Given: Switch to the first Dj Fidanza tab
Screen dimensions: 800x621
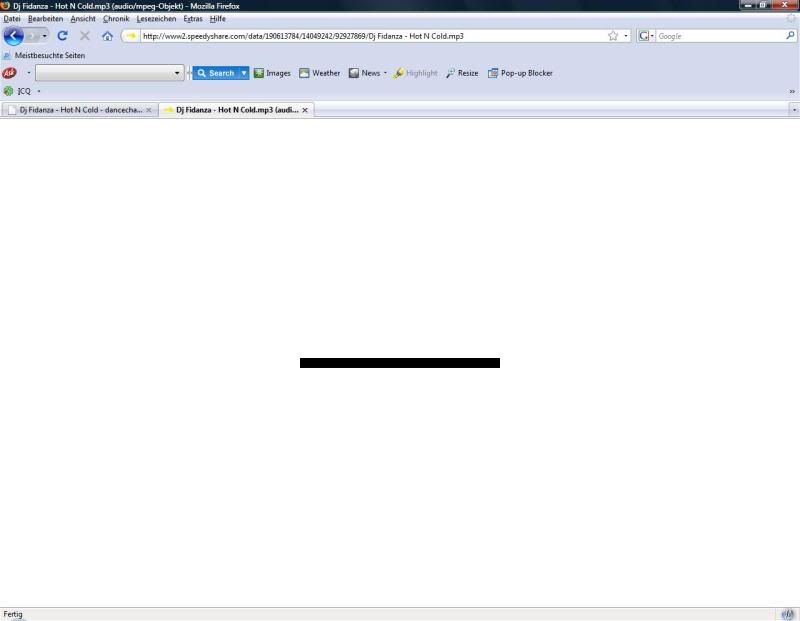Looking at the screenshot, I should (x=78, y=110).
